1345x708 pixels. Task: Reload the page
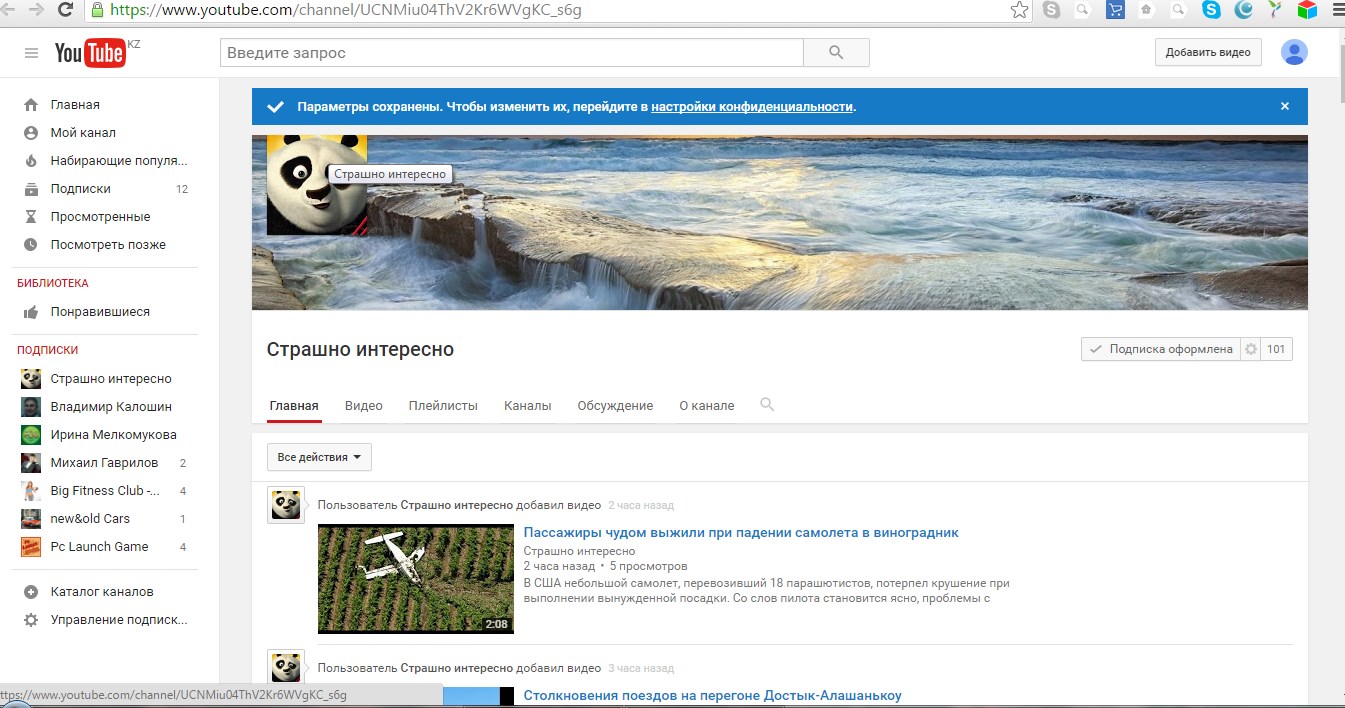(x=65, y=10)
